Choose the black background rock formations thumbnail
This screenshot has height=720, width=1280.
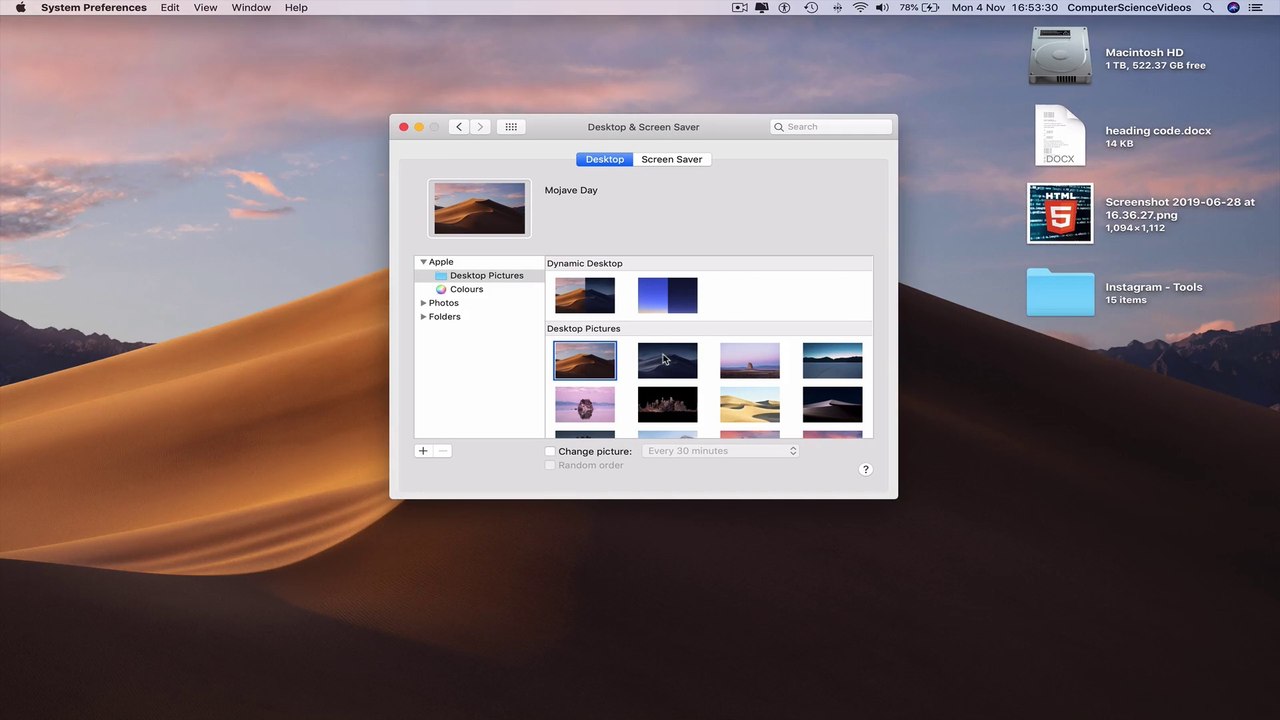(667, 405)
